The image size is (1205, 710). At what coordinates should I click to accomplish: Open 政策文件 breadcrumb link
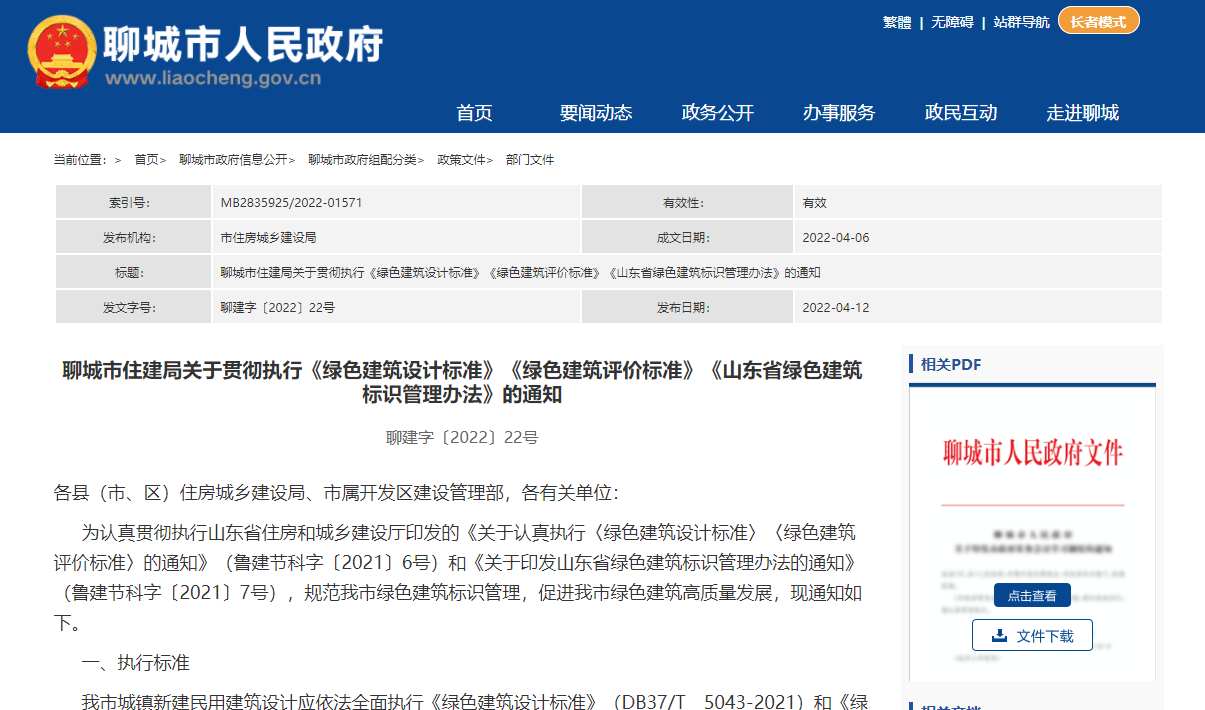[x=461, y=160]
